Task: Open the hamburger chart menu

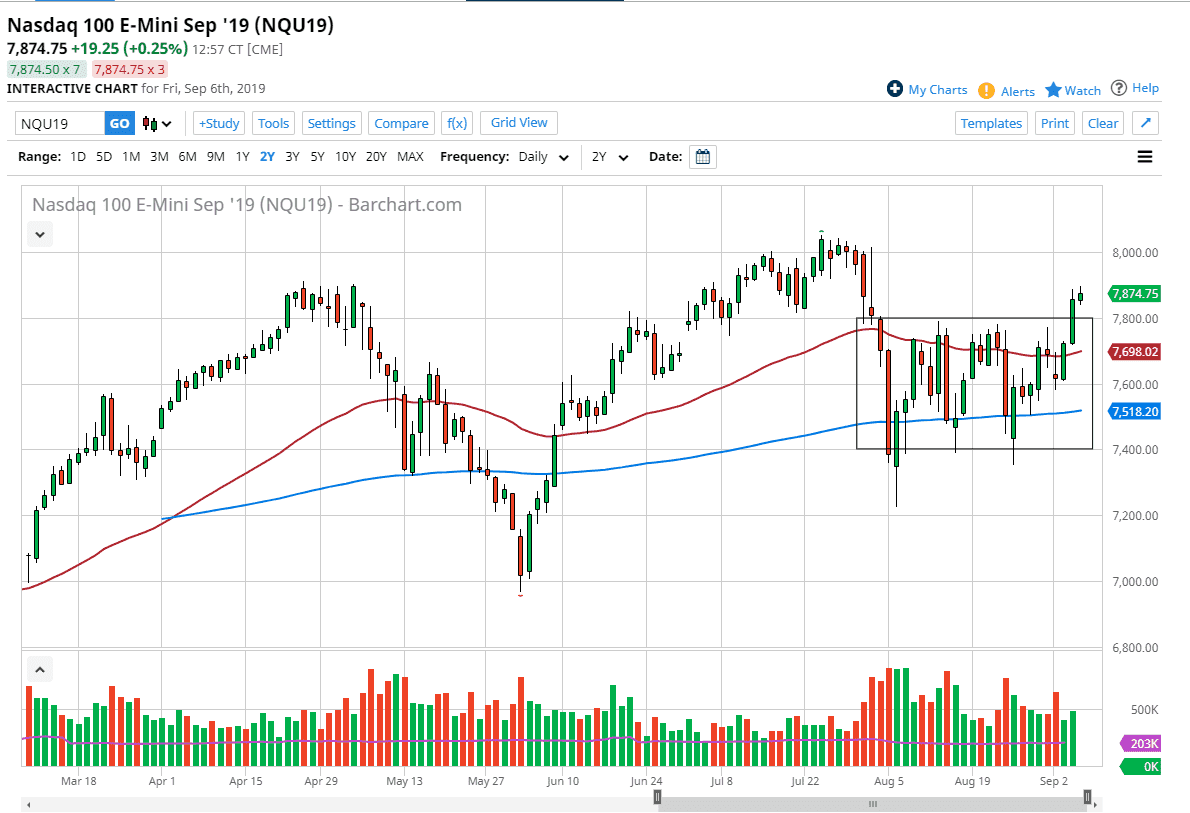Action: (x=1145, y=157)
